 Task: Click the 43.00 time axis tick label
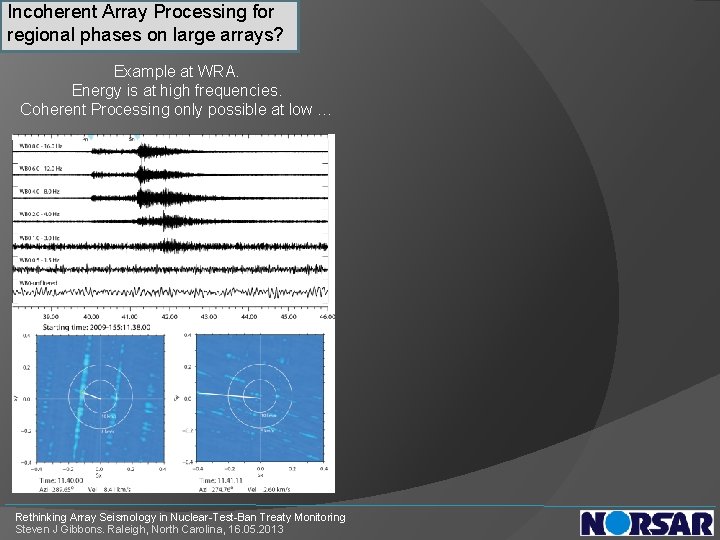(x=209, y=317)
